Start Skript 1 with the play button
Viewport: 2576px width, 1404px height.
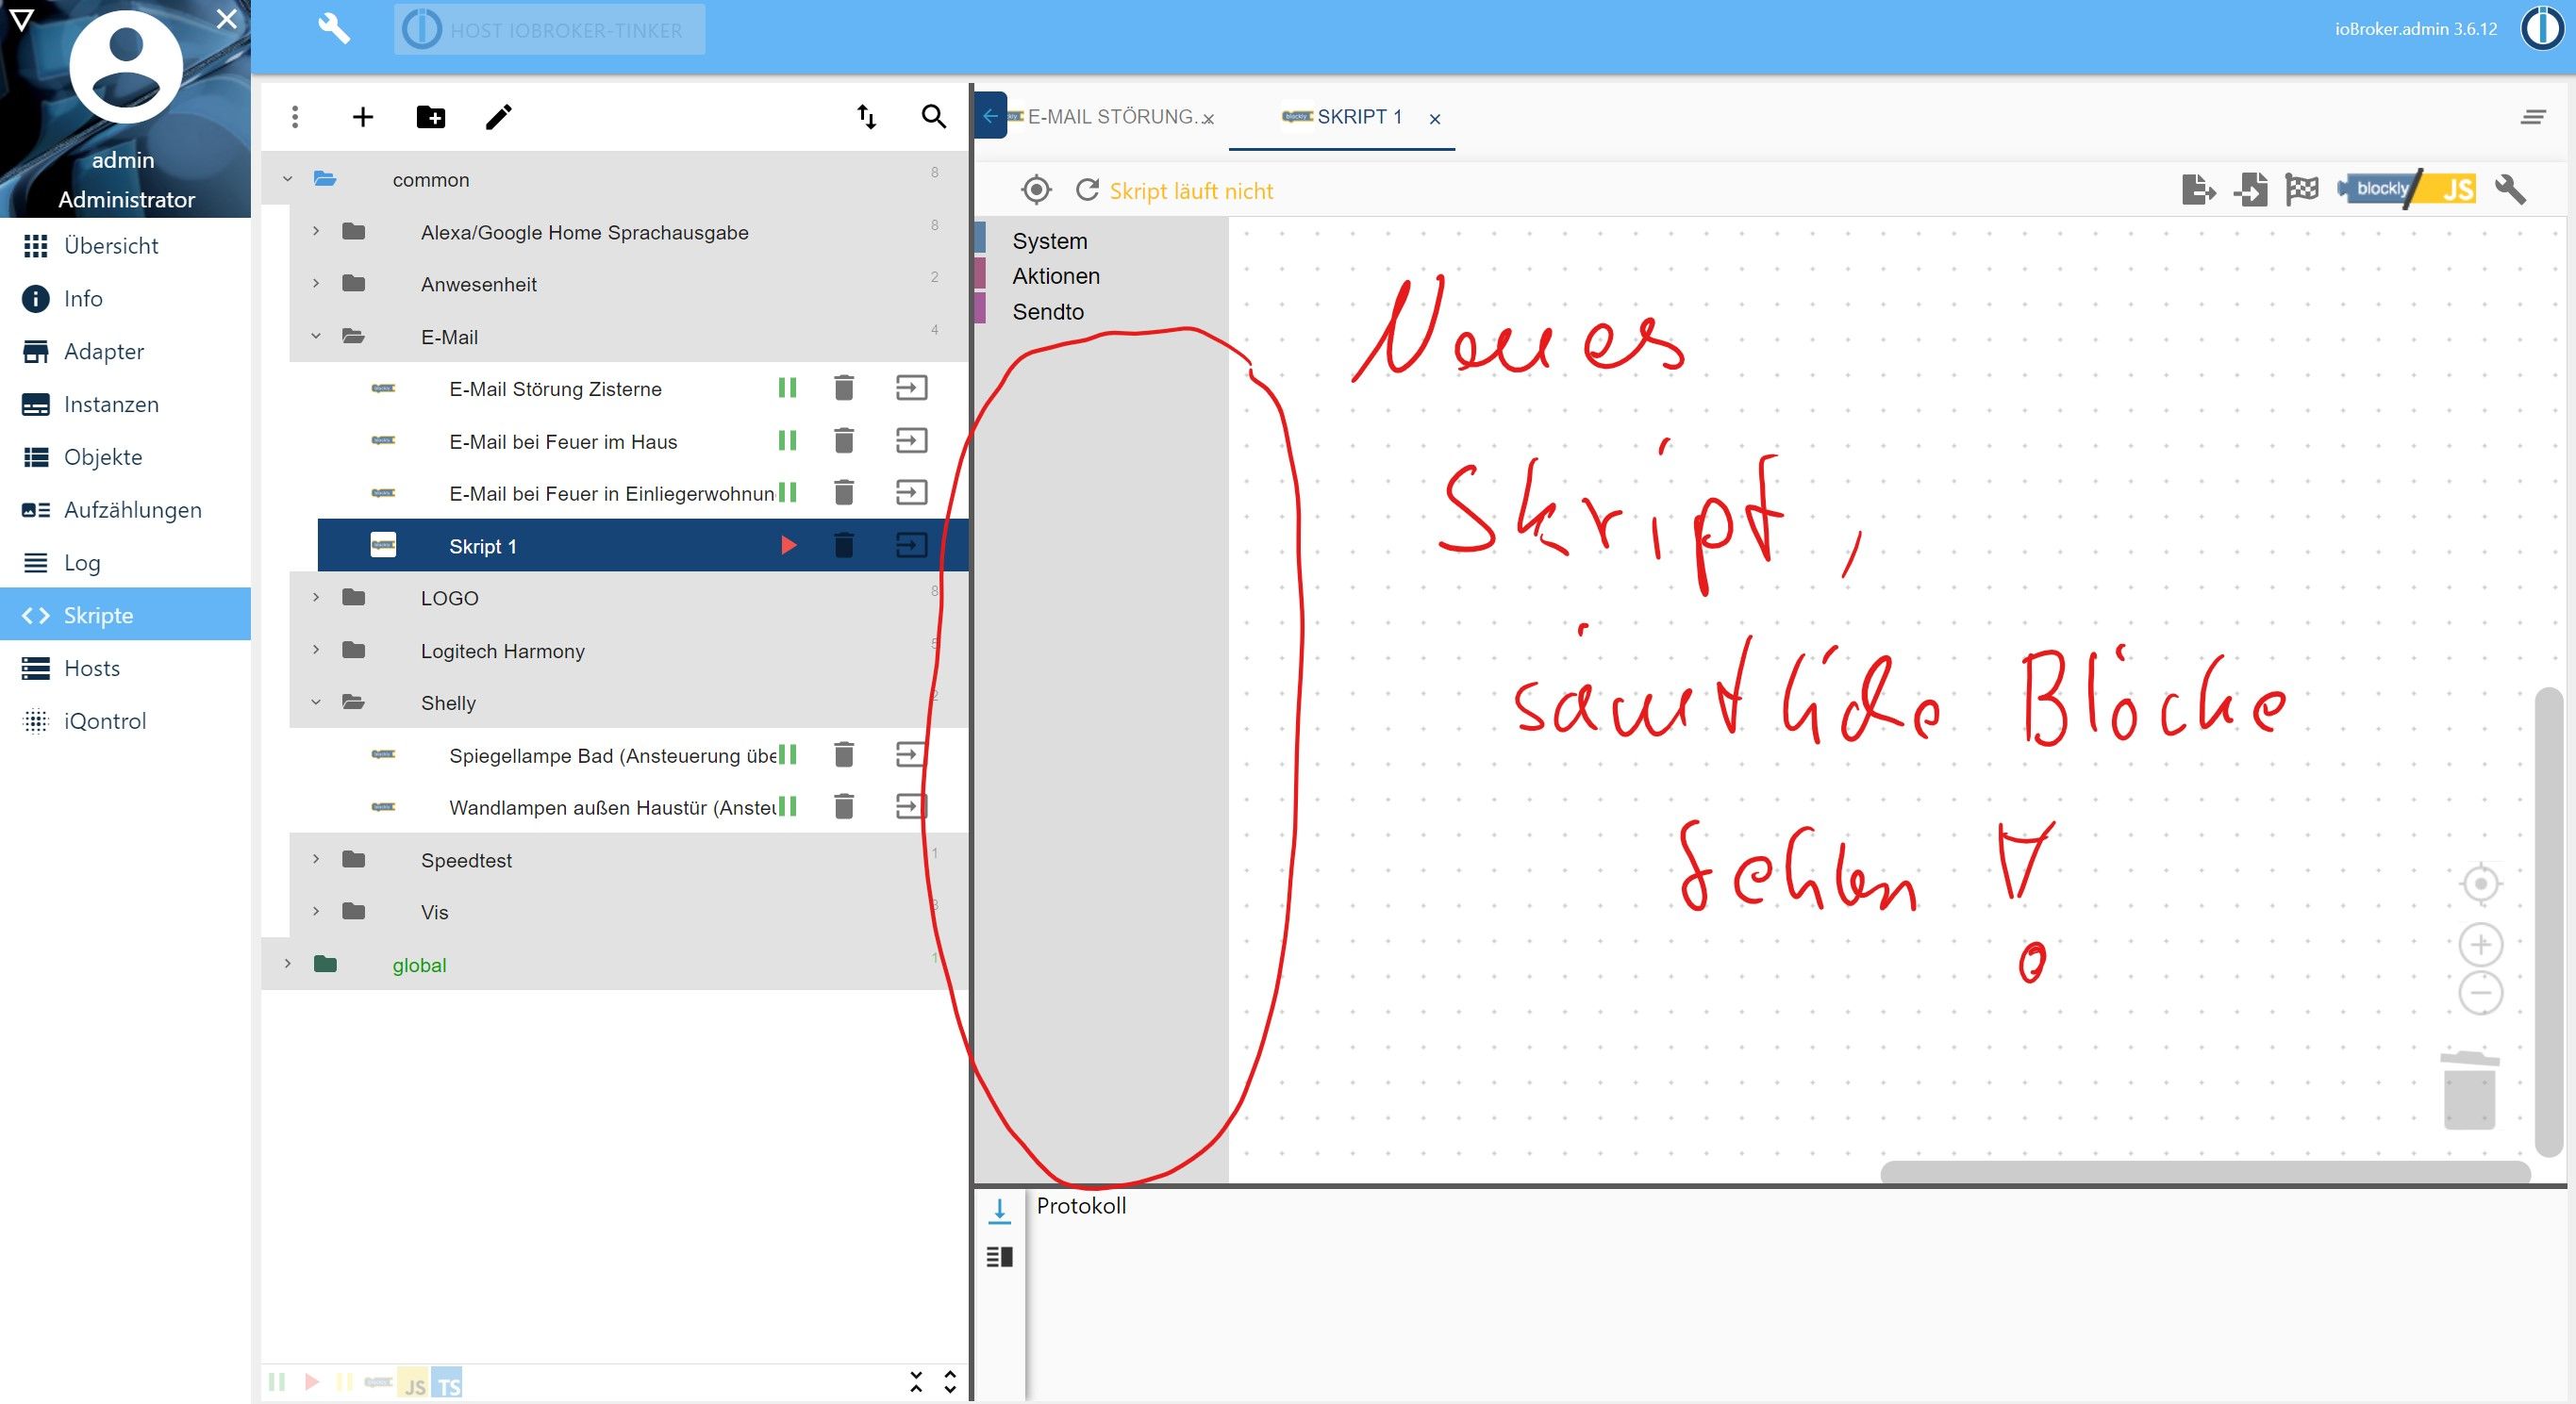pyautogui.click(x=788, y=545)
